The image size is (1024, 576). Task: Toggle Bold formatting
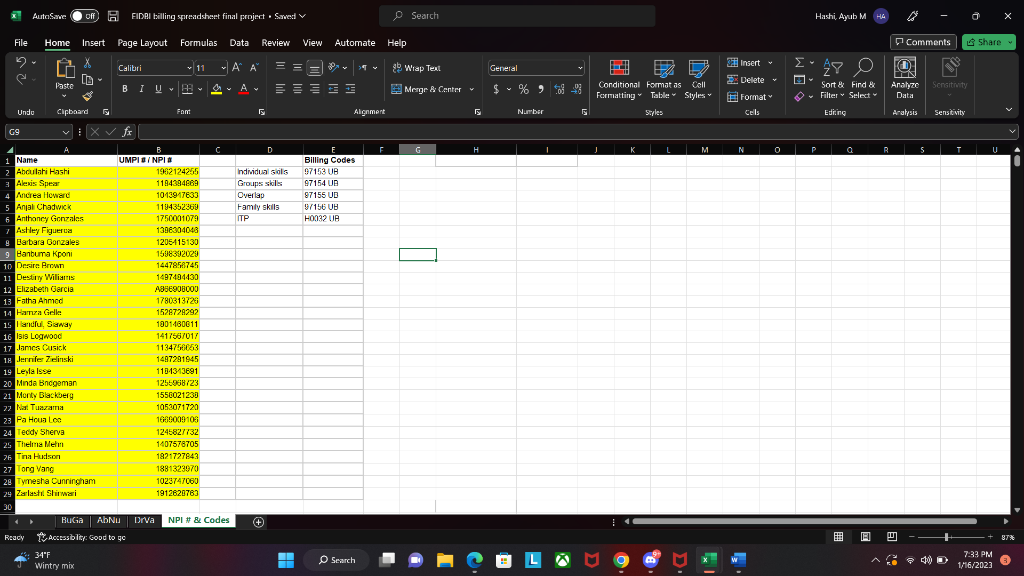124,89
